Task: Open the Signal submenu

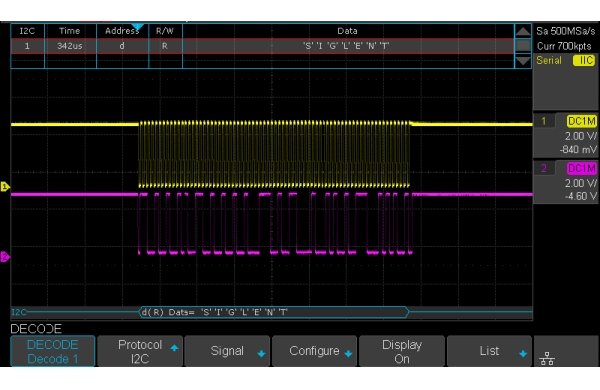Action: coord(227,351)
